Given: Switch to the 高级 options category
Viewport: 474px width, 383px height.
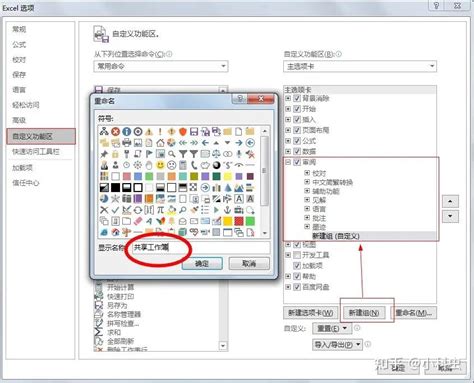Looking at the screenshot, I should click(x=19, y=120).
